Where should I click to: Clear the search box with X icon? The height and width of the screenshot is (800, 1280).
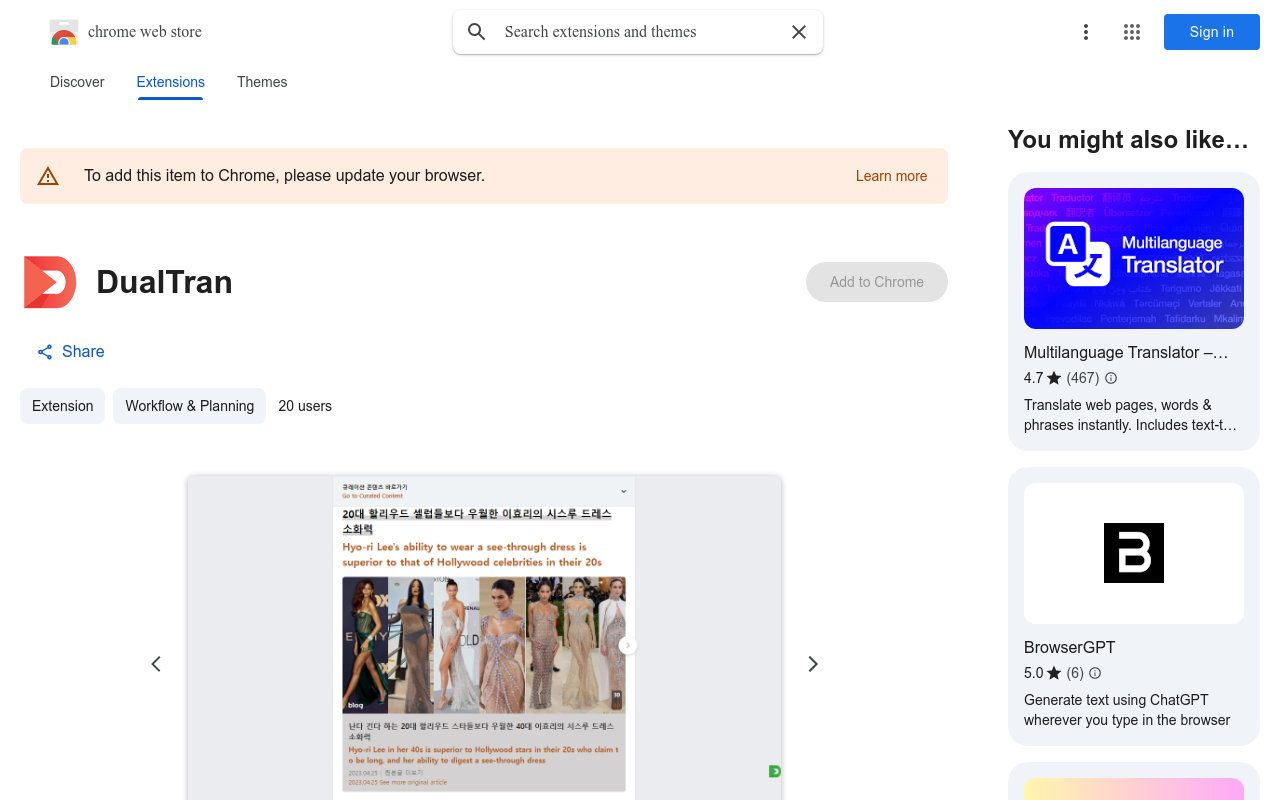[799, 32]
